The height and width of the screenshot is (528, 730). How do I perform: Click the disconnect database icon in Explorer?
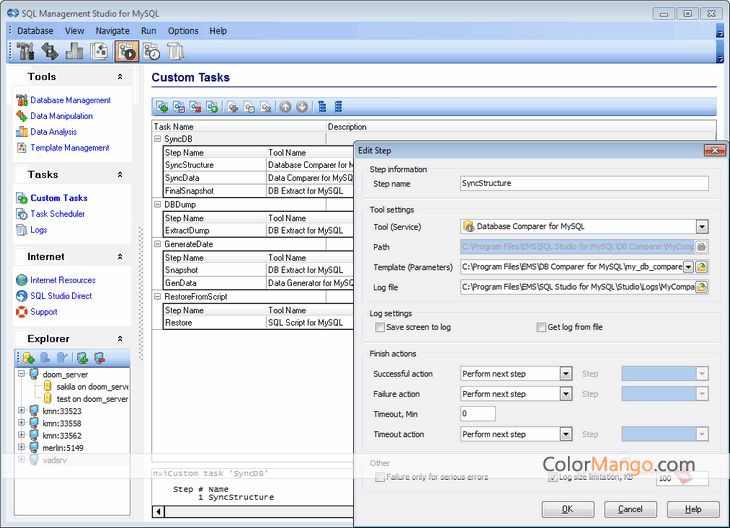click(61, 358)
